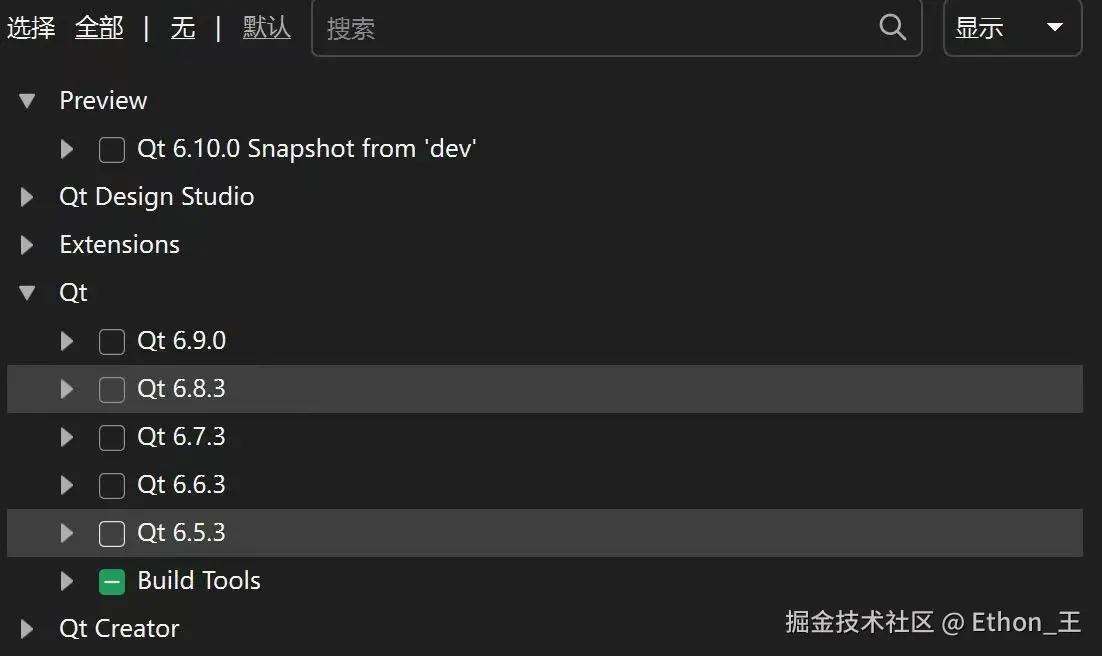The height and width of the screenshot is (656, 1102).
Task: Toggle the green Build Tools checkbox
Action: 112,581
